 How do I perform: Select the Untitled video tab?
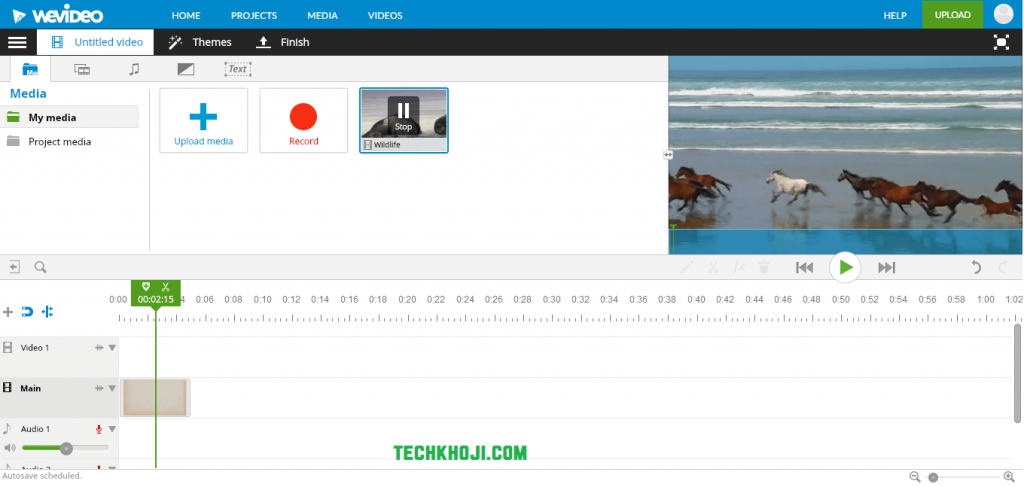(95, 42)
